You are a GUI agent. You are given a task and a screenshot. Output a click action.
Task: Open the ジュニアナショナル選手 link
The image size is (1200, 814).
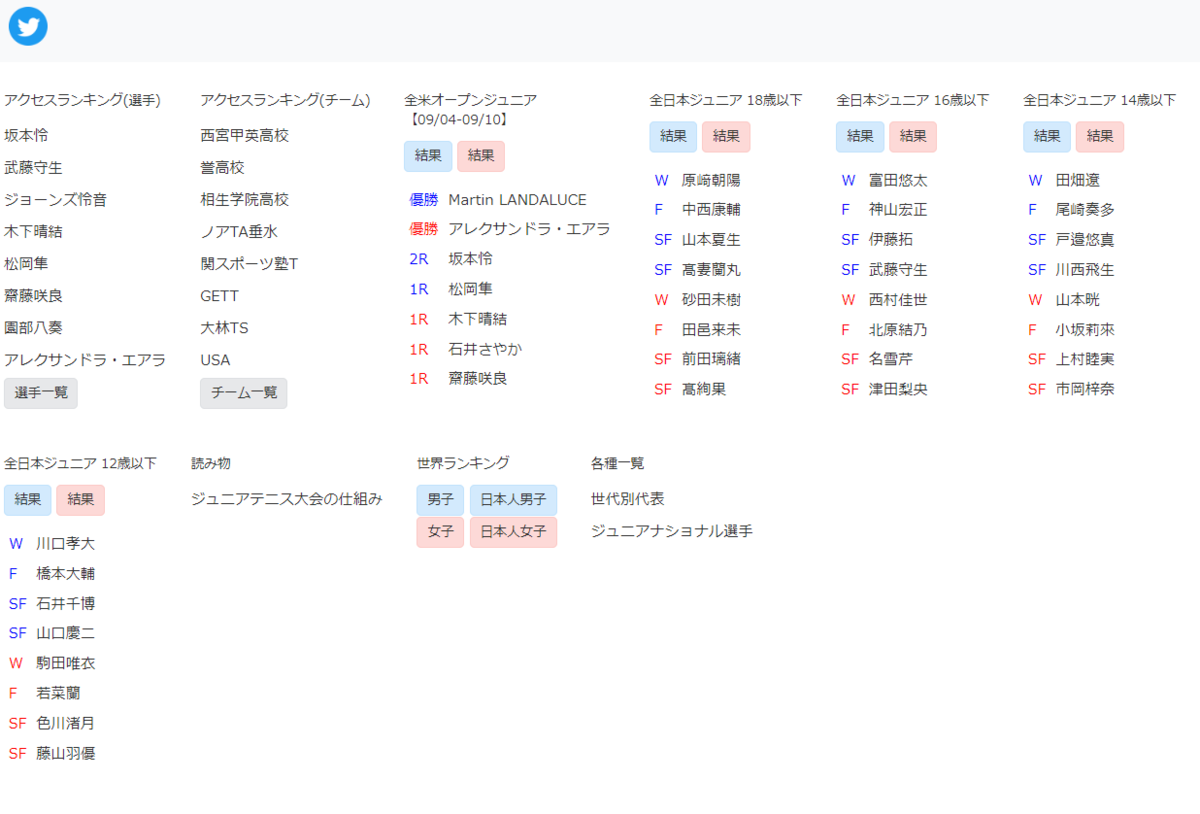click(x=671, y=531)
